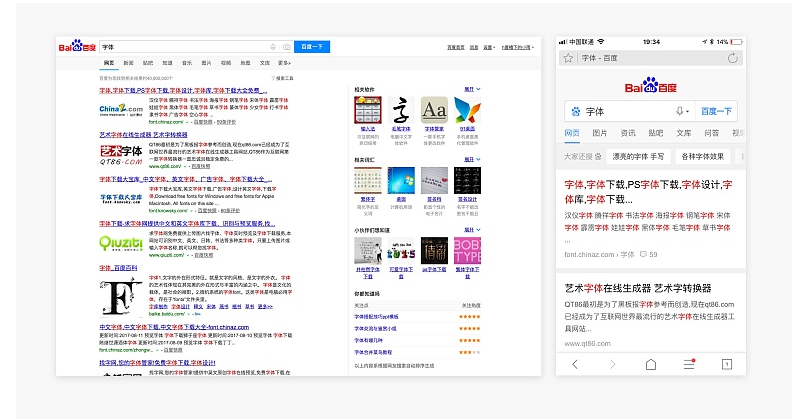Open the mobile browser menu icon
Image resolution: width=792 pixels, height=420 pixels.
(x=688, y=362)
